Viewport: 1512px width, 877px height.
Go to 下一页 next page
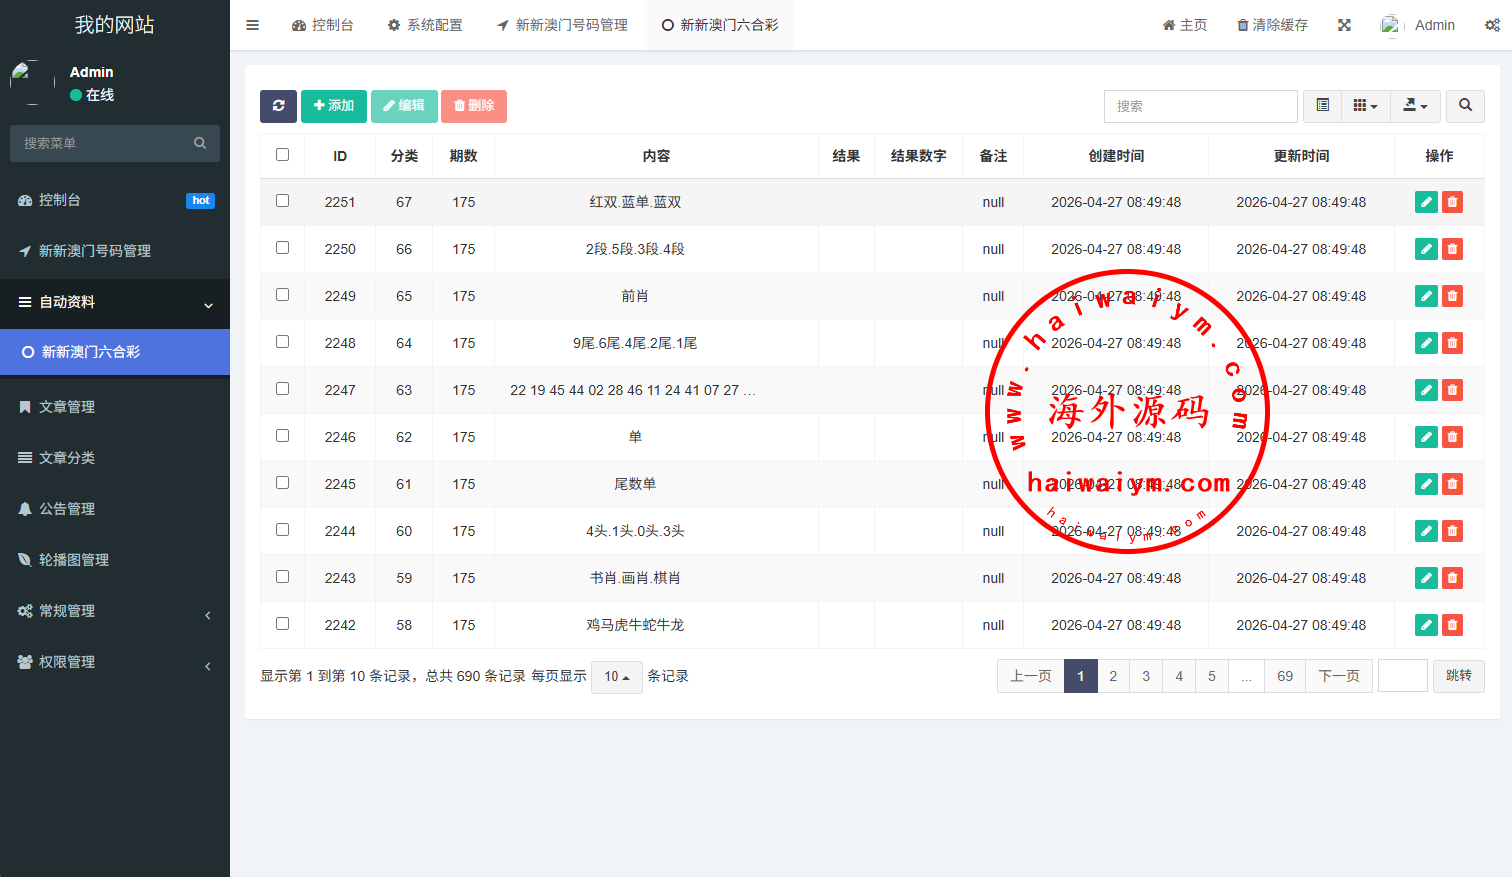1338,676
